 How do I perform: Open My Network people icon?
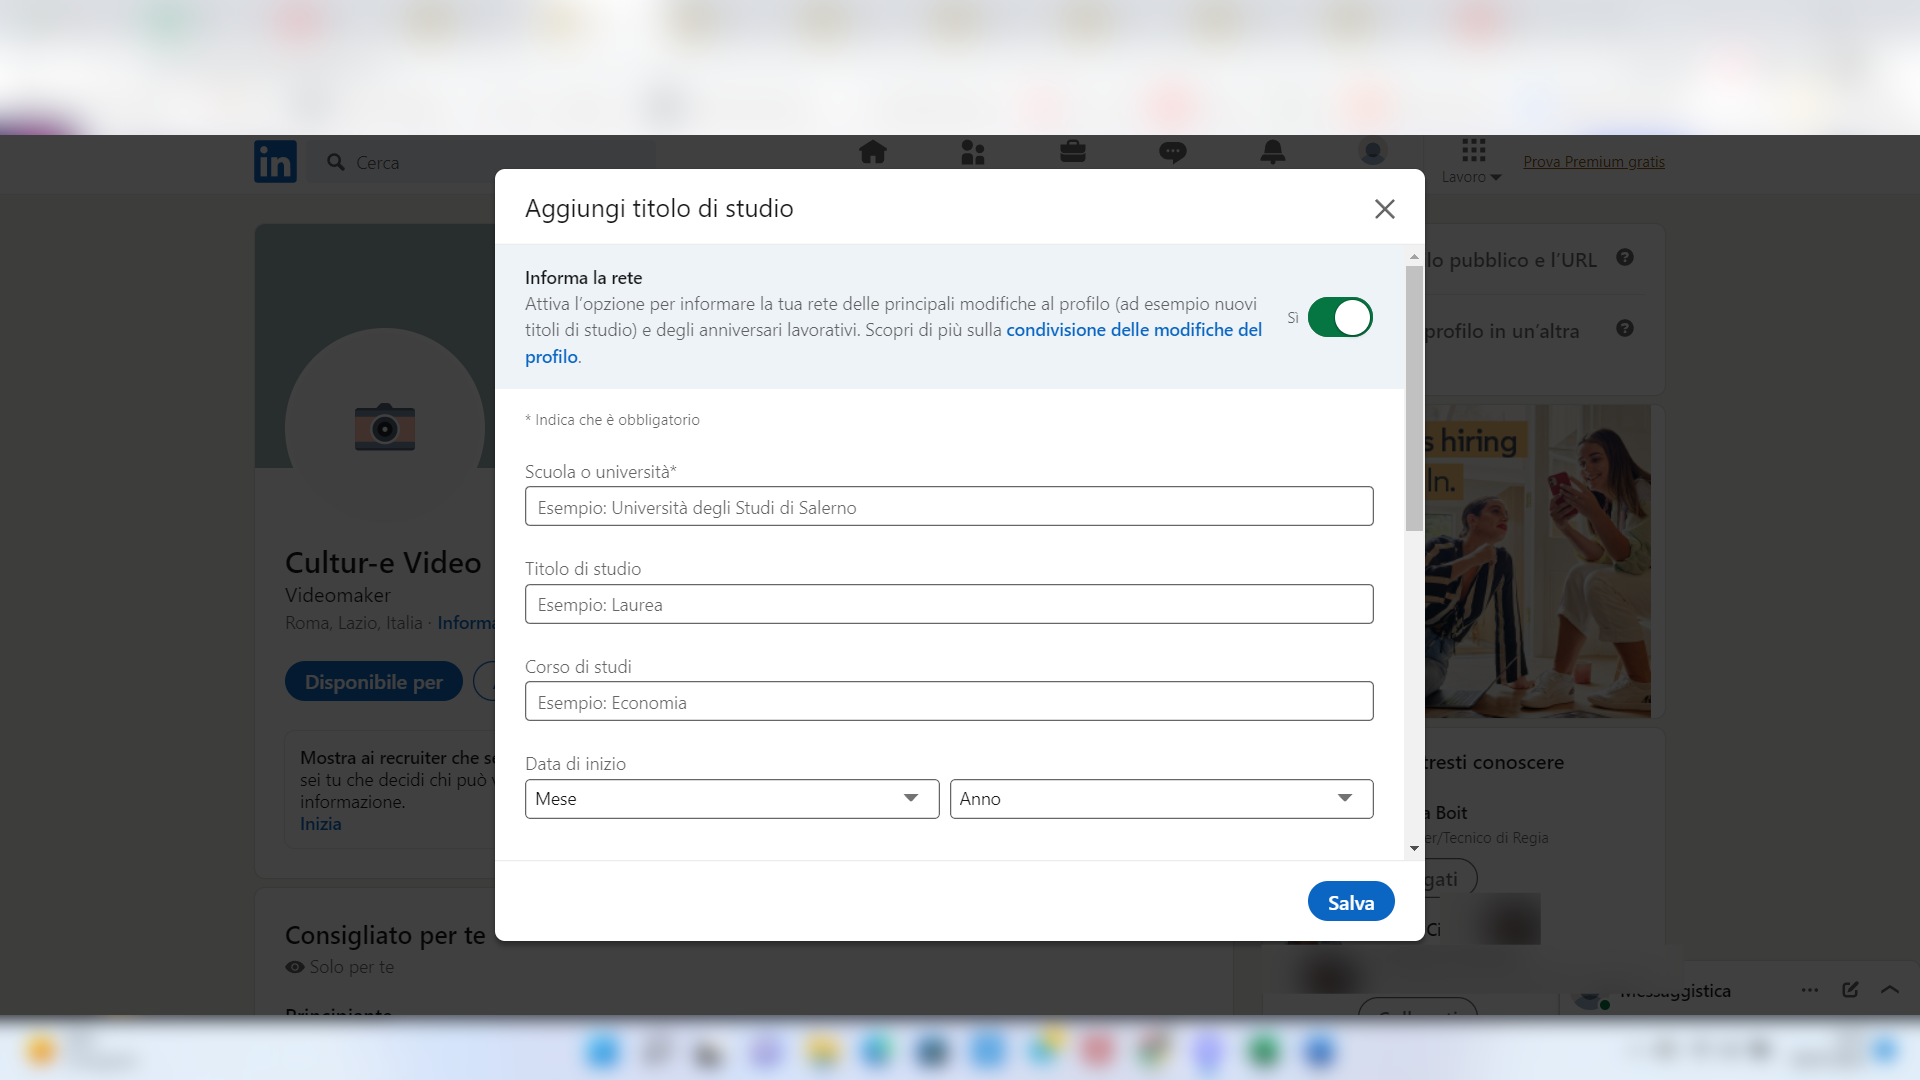click(x=972, y=152)
